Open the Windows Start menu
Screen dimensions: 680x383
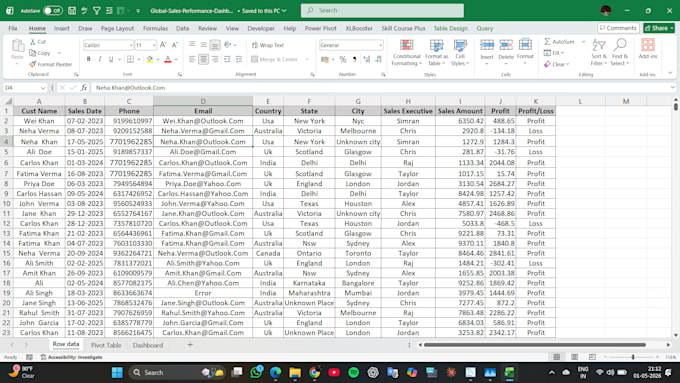(117, 373)
